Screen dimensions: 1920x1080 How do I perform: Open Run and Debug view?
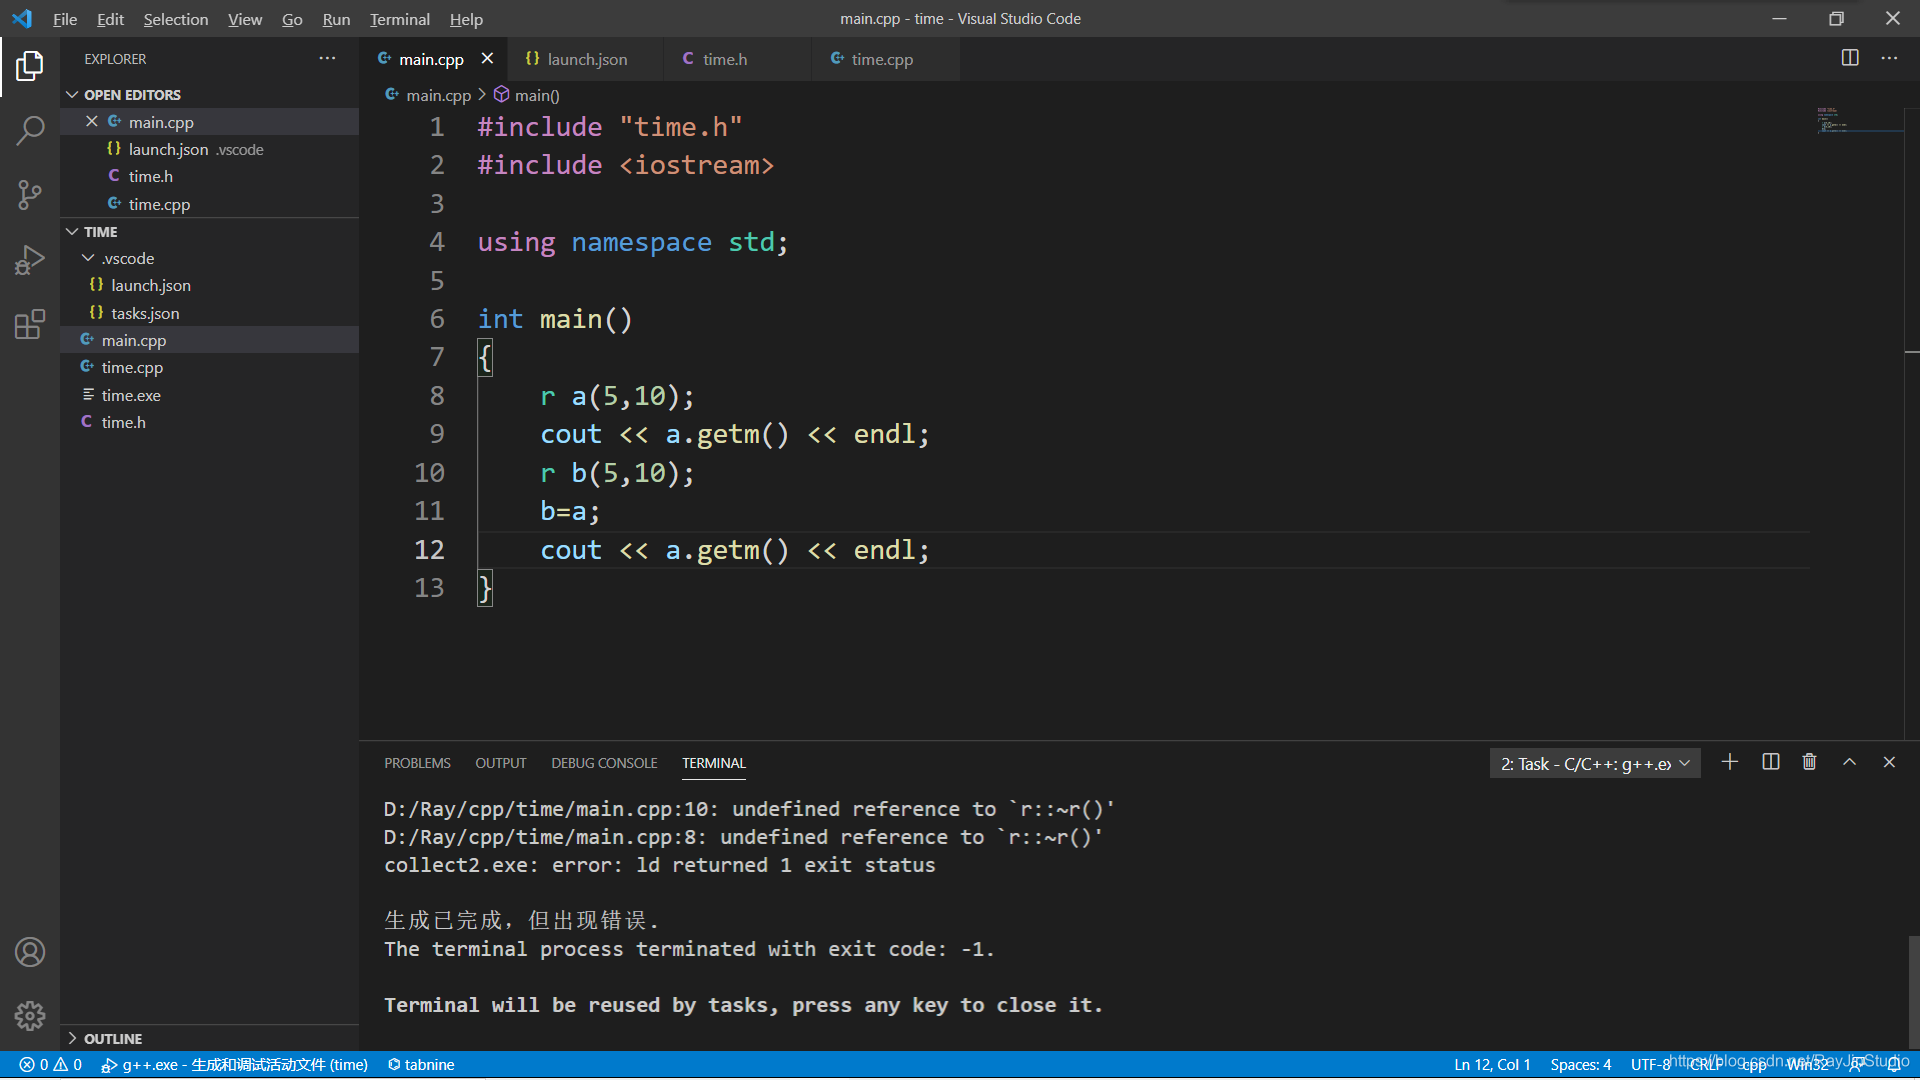[30, 260]
